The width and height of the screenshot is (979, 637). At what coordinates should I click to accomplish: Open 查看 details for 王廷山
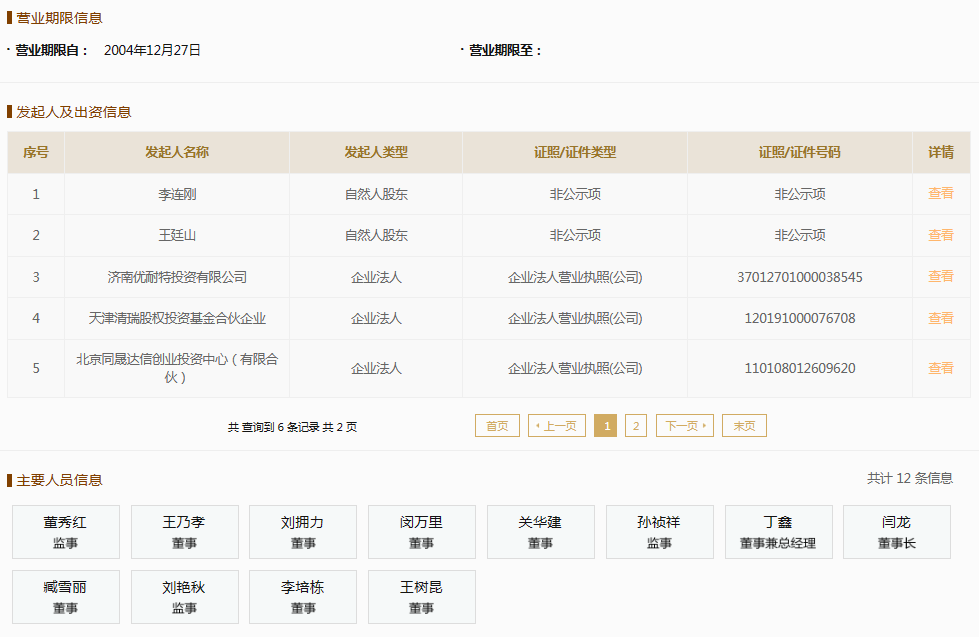coord(940,235)
